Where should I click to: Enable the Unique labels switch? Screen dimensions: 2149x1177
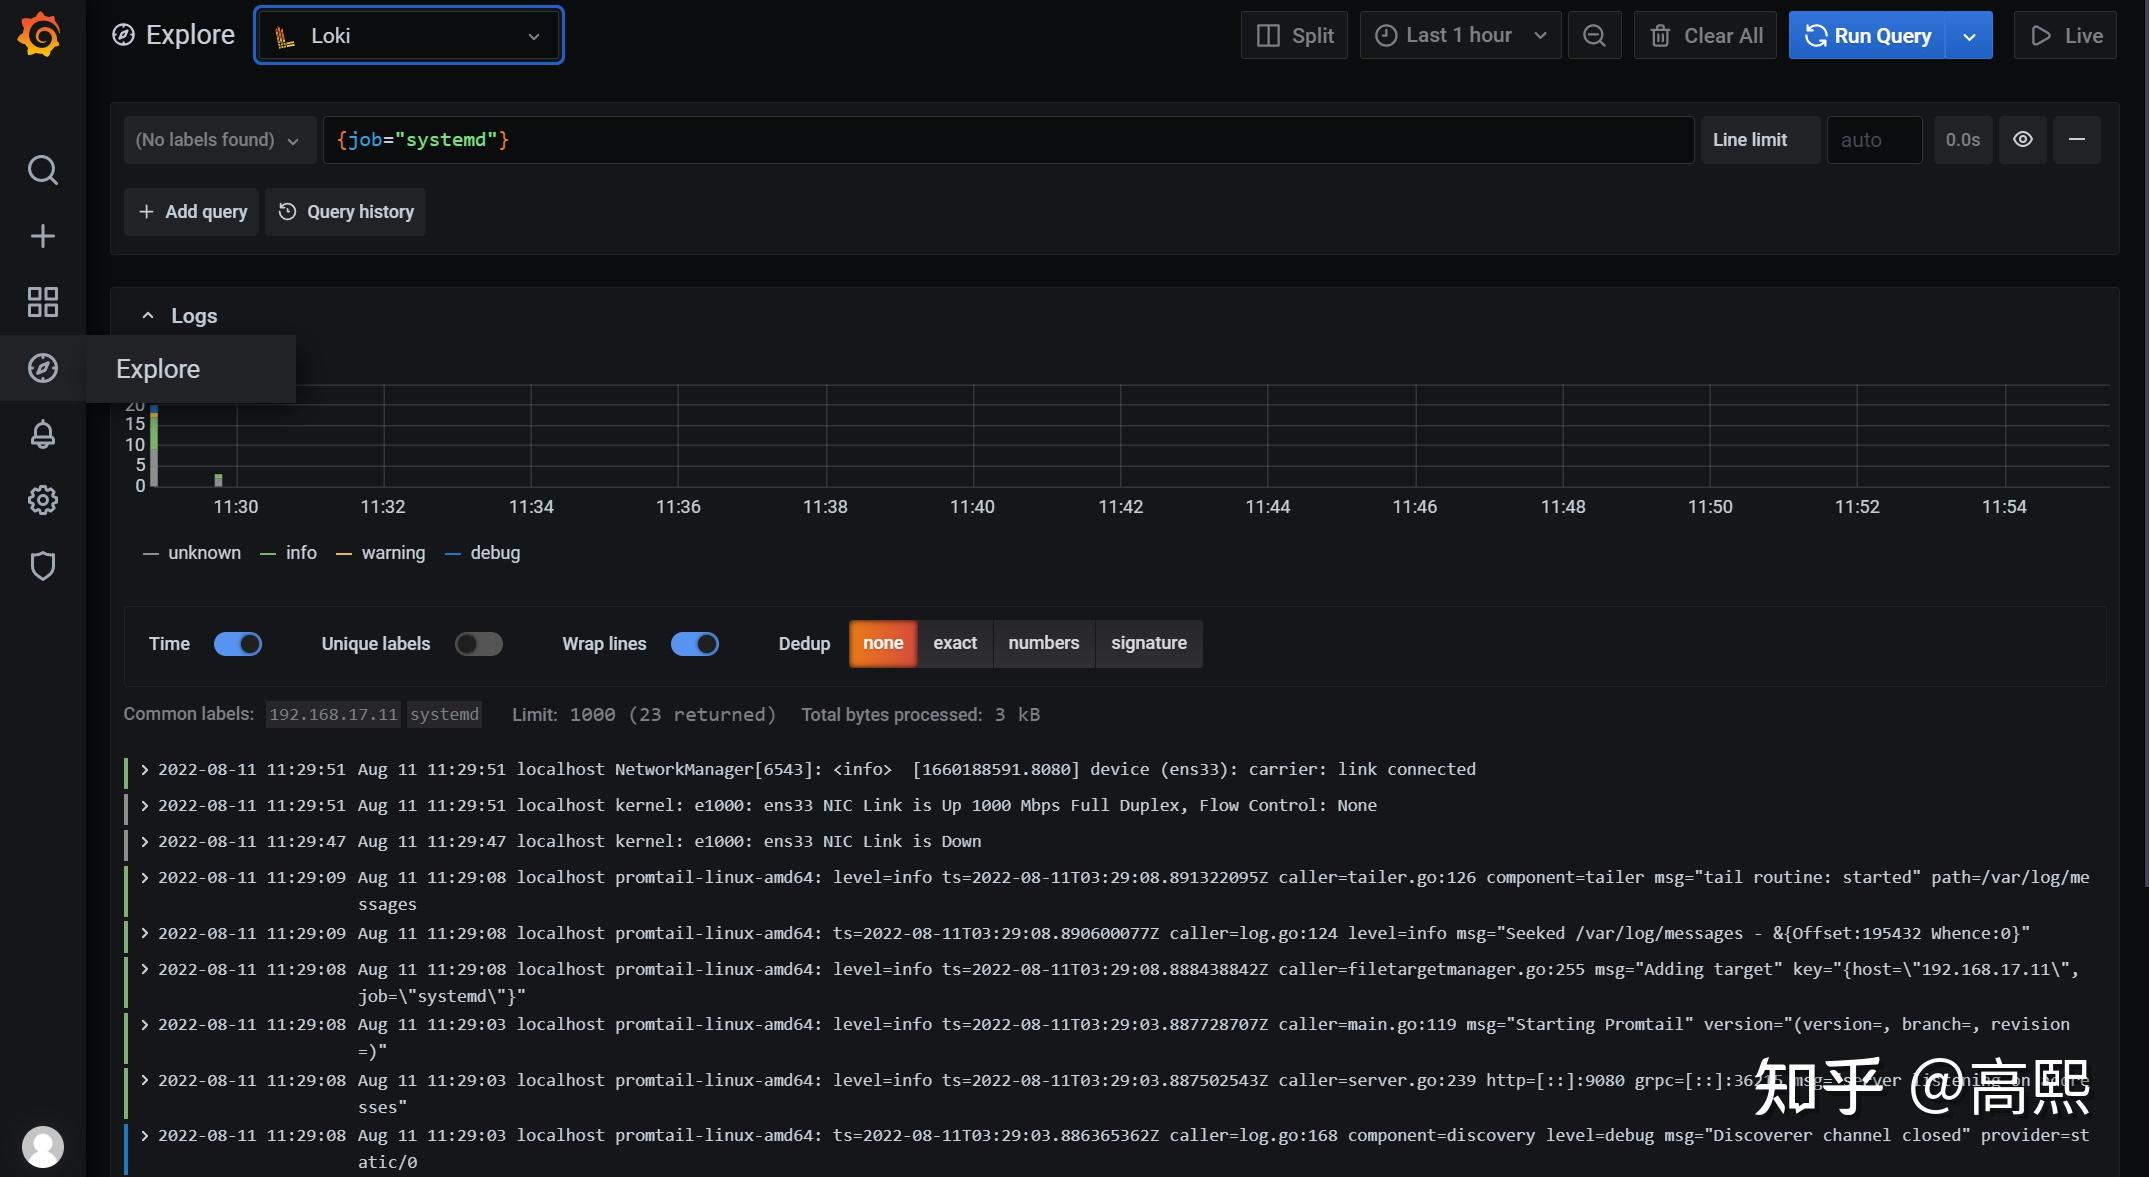click(x=478, y=644)
